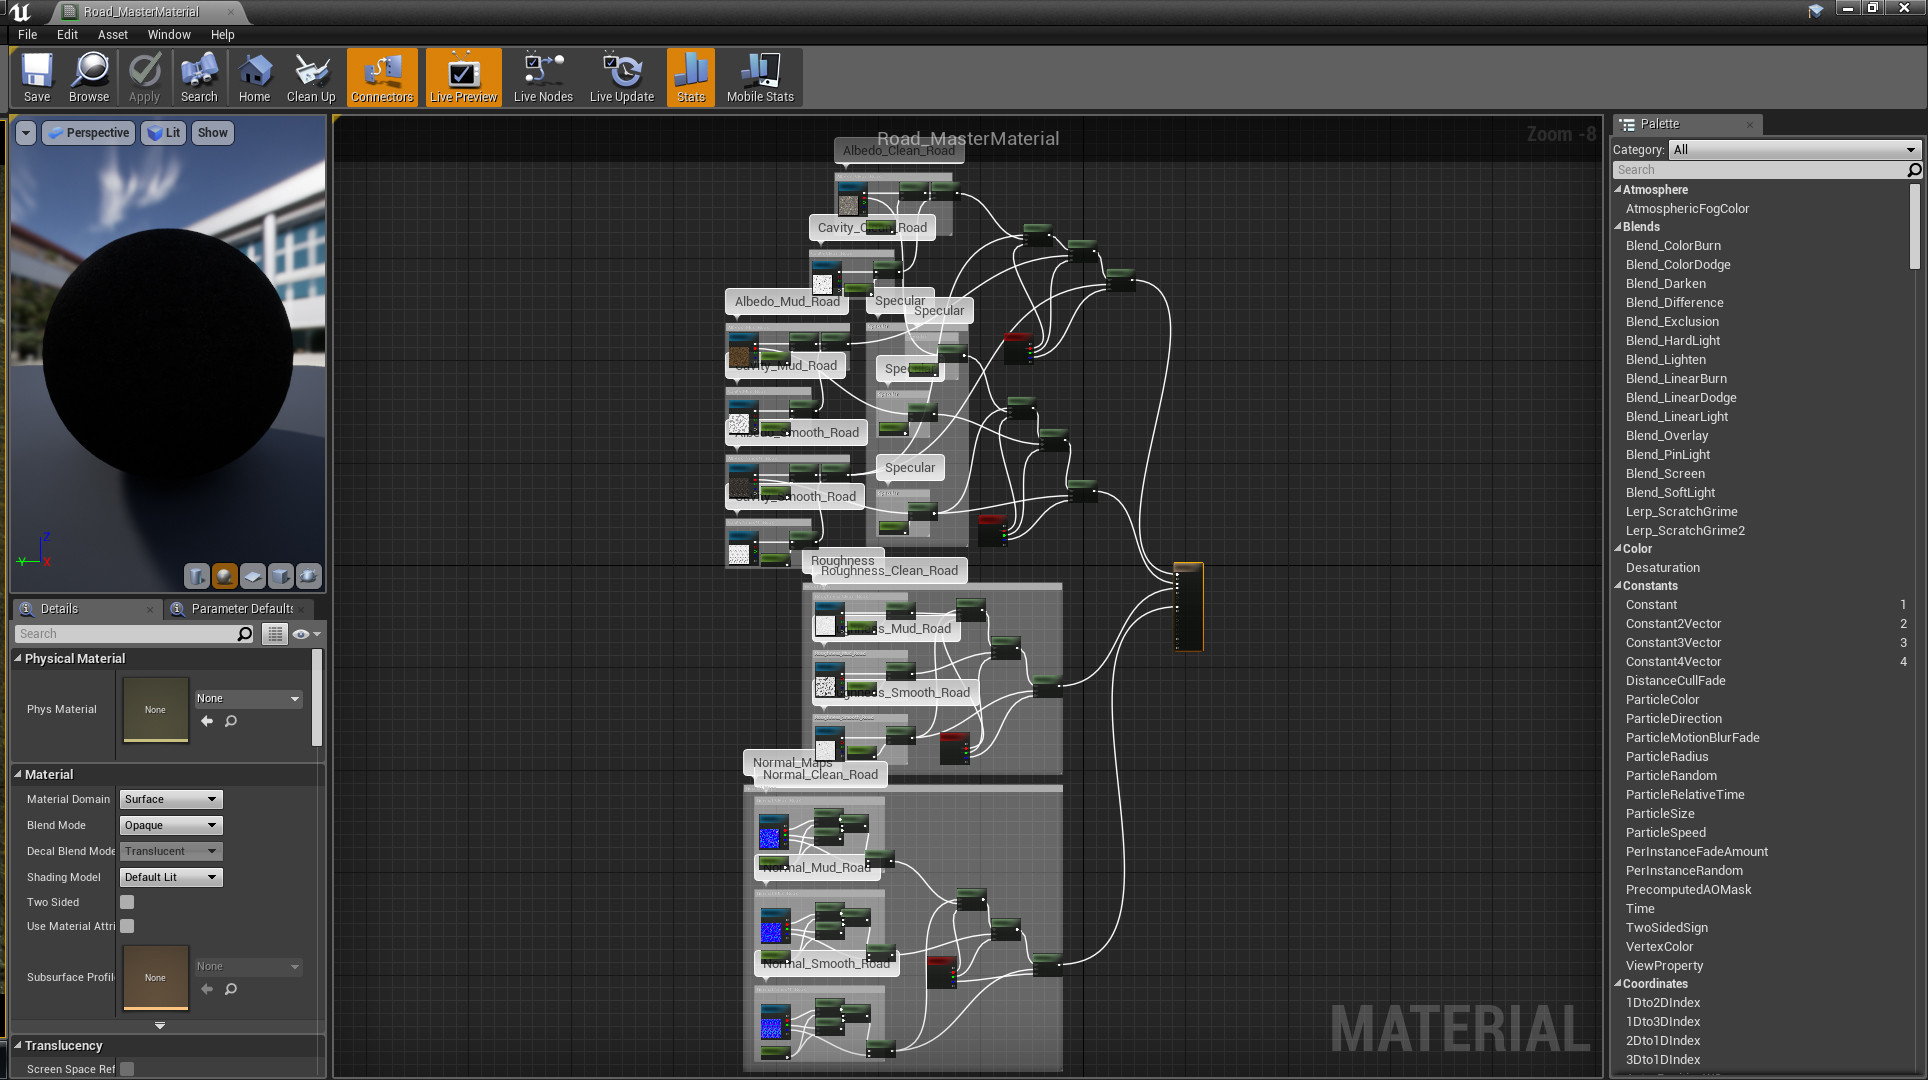The image size is (1928, 1080).
Task: Open Search from the toolbar
Action: 199,77
